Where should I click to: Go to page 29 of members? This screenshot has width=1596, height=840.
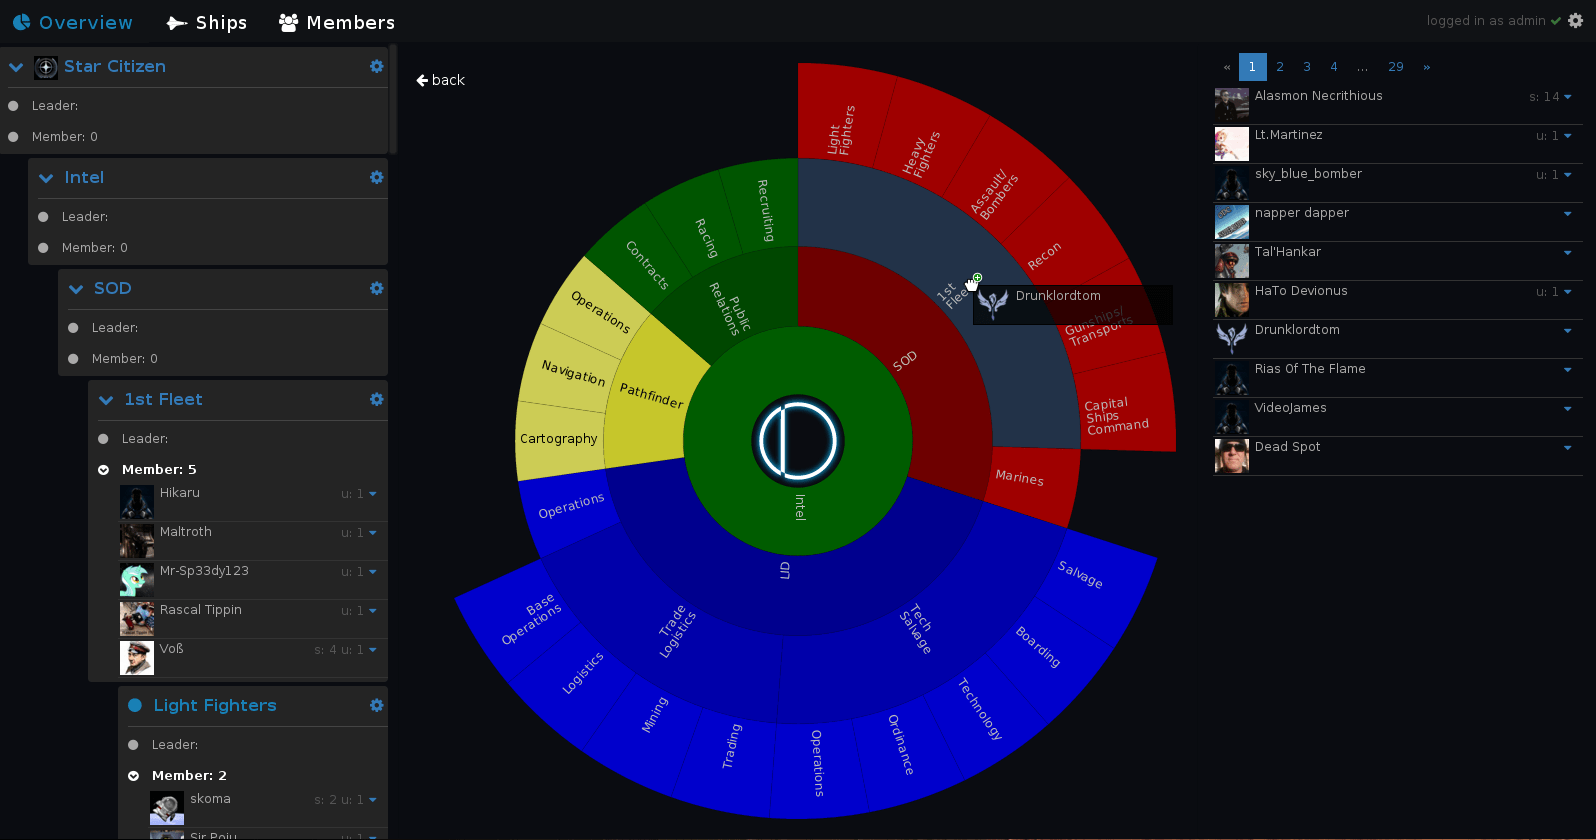point(1395,67)
